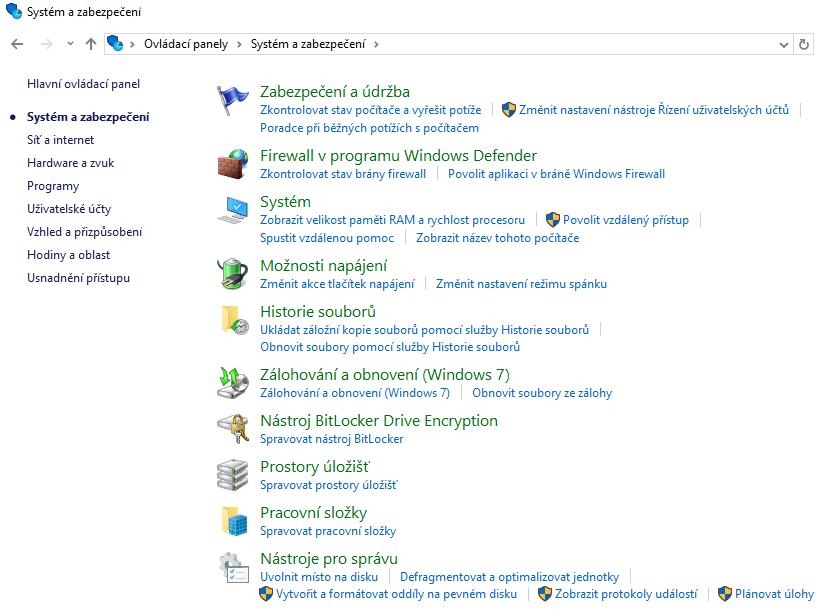
Task: Click the Zabezpečení a údržba flag icon
Action: click(232, 100)
